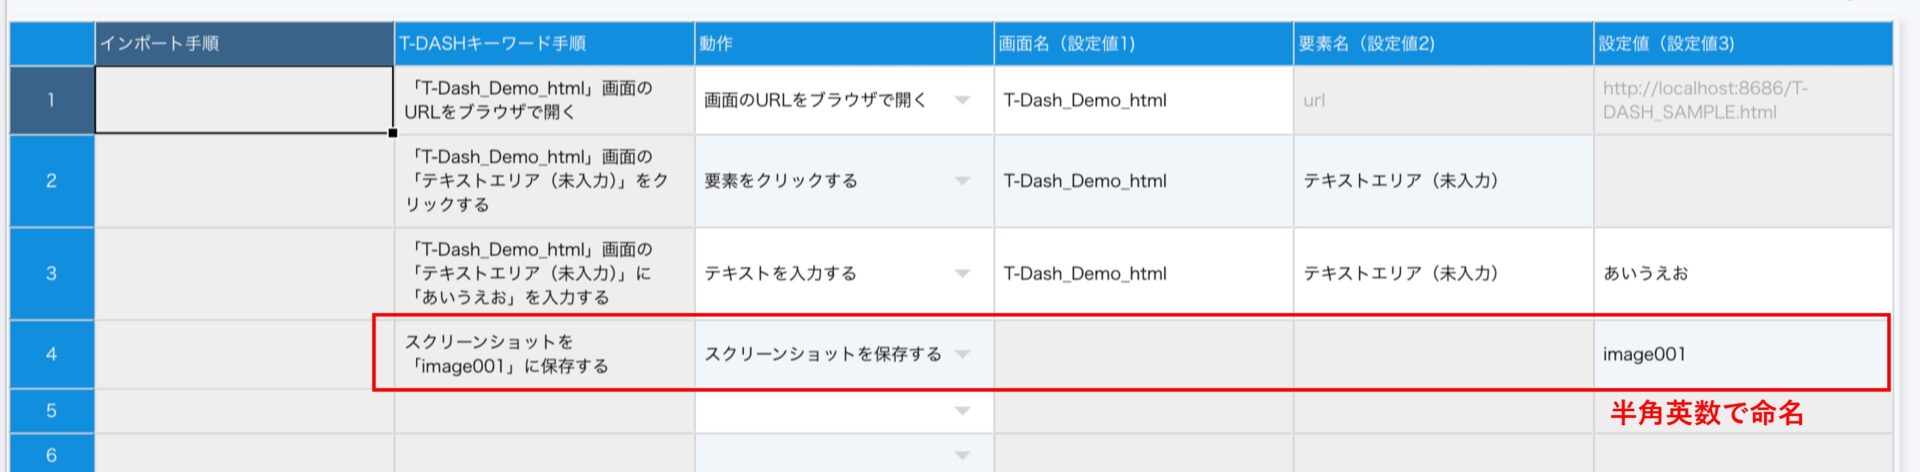Select the 画面名（設定値1) column header
Screen dimensions: 1920x472
click(x=1143, y=44)
